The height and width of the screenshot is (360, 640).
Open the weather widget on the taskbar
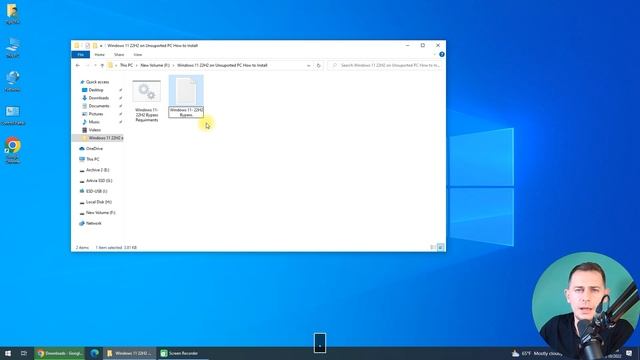click(x=536, y=353)
